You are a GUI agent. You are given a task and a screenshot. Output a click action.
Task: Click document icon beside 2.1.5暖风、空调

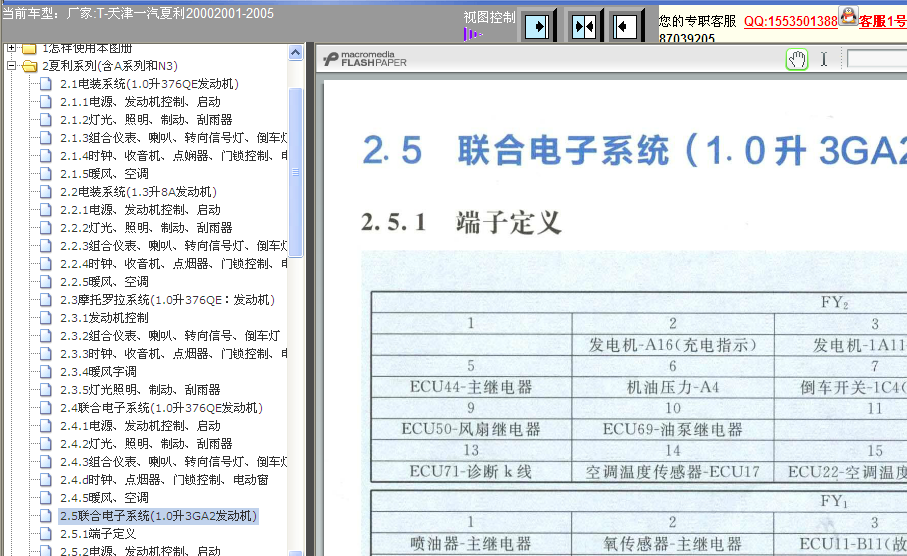(46, 174)
